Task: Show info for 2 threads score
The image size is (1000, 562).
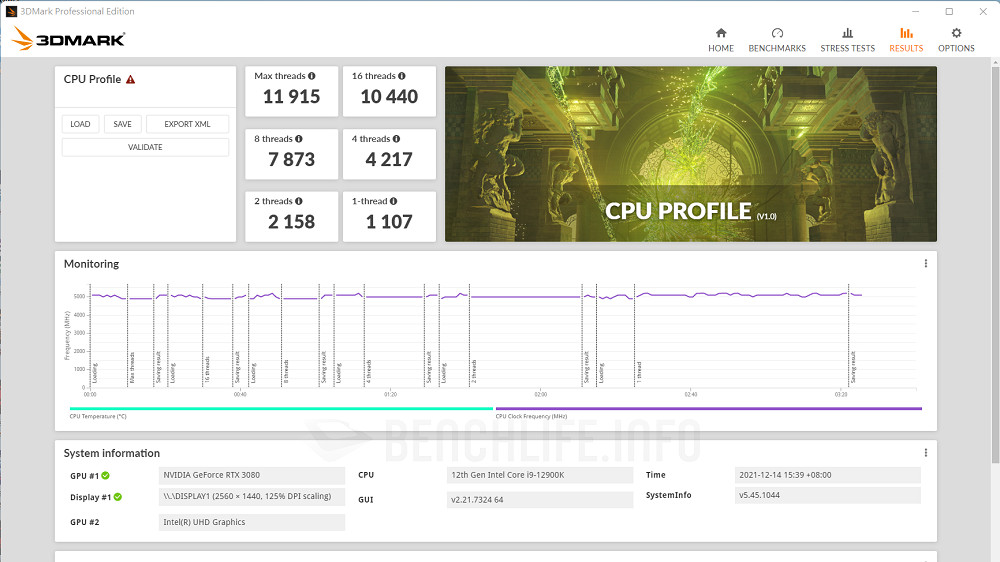Action: (x=298, y=201)
